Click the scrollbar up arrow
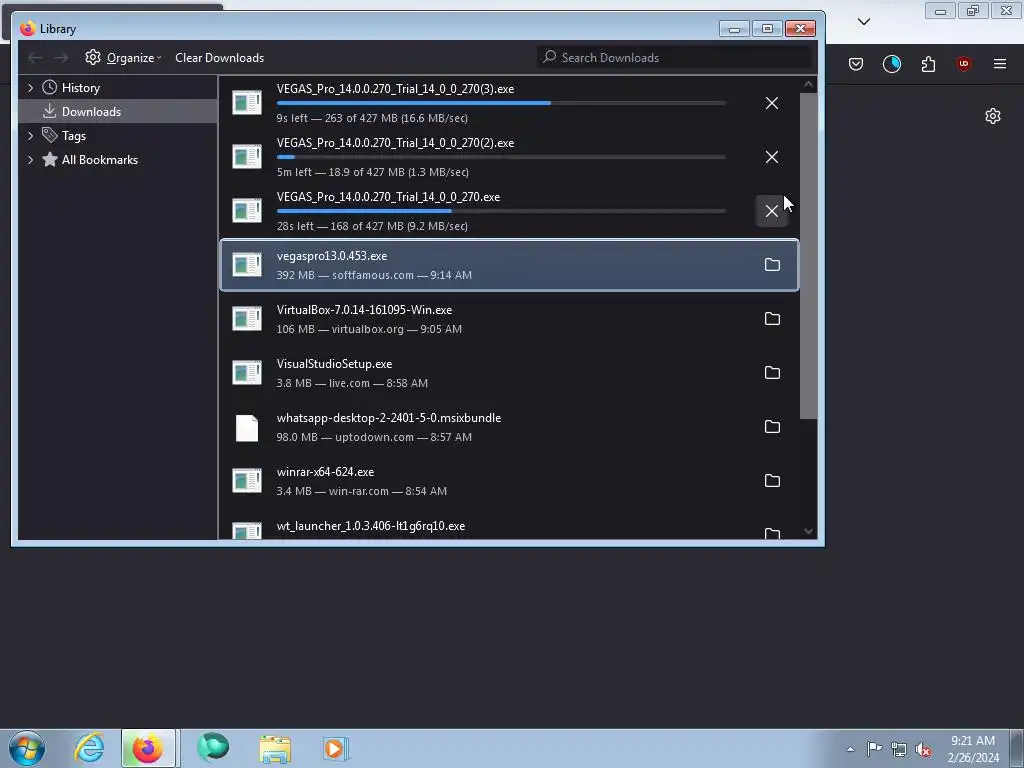This screenshot has height=768, width=1024. click(x=808, y=84)
